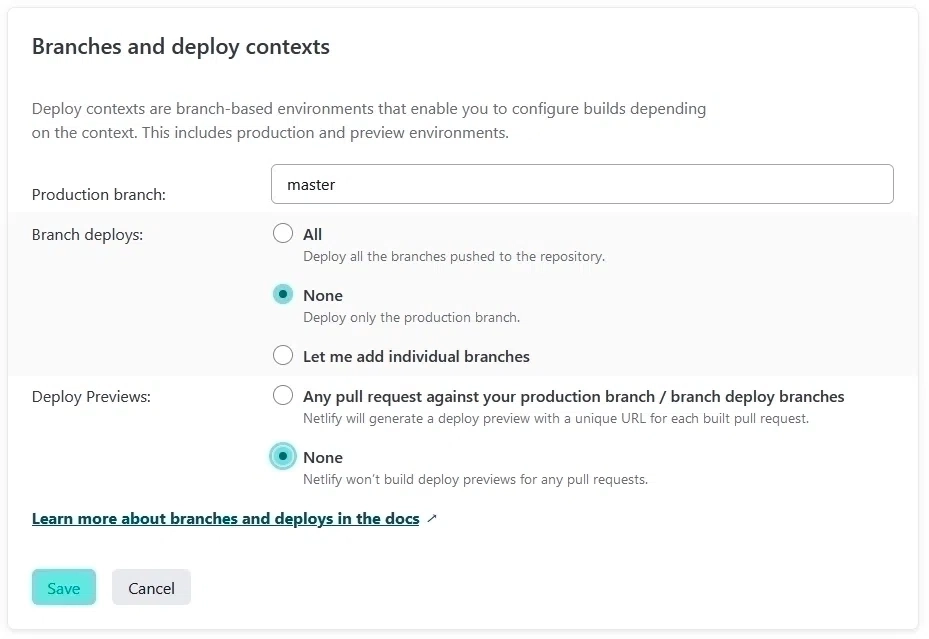Select the "All" branch deploys option
Screen dimensions: 929x639
282,233
